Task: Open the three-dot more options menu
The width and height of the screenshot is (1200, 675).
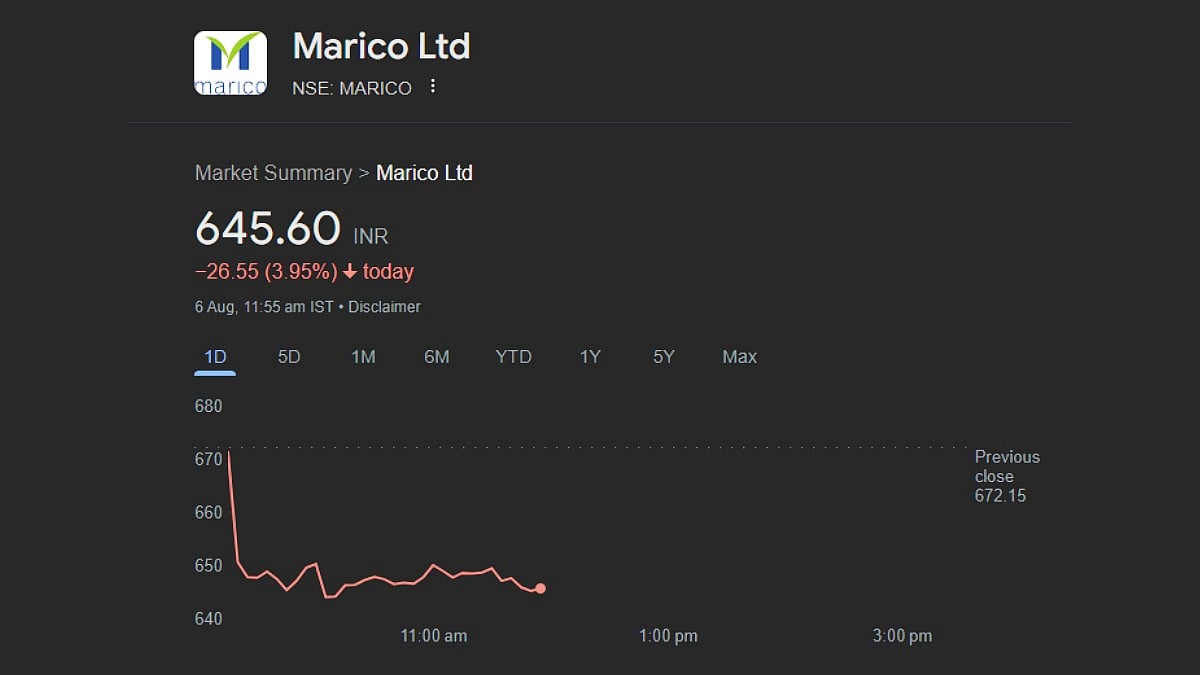Action: [432, 87]
